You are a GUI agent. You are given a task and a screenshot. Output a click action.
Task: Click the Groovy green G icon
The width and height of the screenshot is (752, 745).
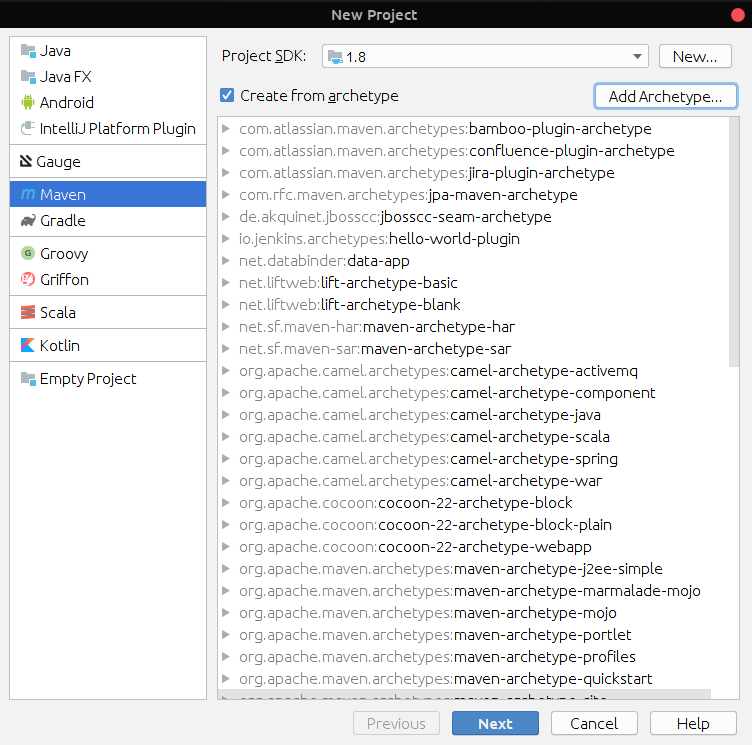tap(28, 253)
